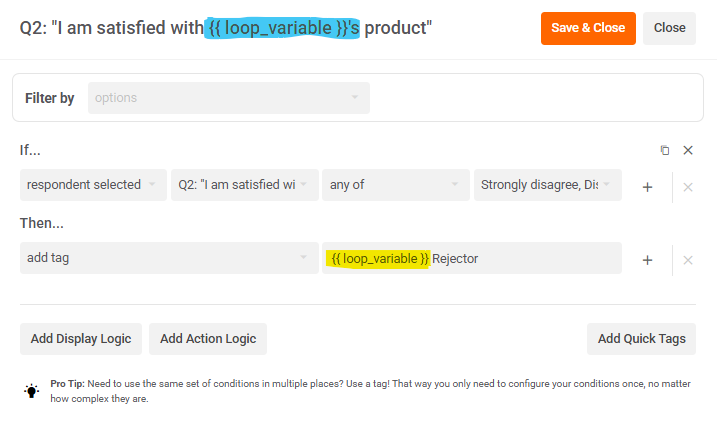Remove the Then action row
The height and width of the screenshot is (432, 717).
688,259
